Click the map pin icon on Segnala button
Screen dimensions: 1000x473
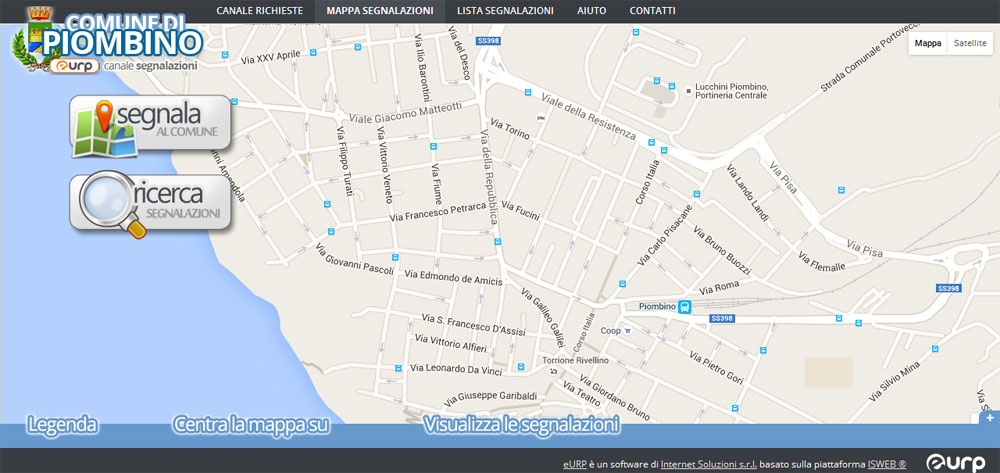(x=104, y=116)
